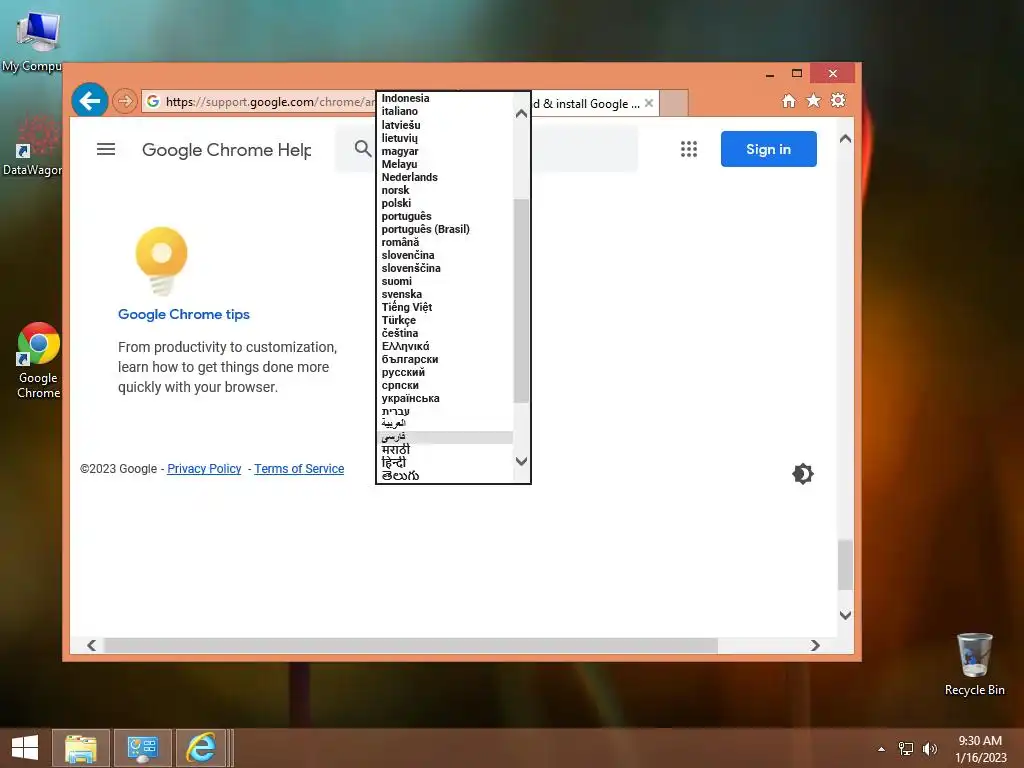Image resolution: width=1024 pixels, height=768 pixels.
Task: Go back with the blue back arrow
Action: click(x=89, y=101)
